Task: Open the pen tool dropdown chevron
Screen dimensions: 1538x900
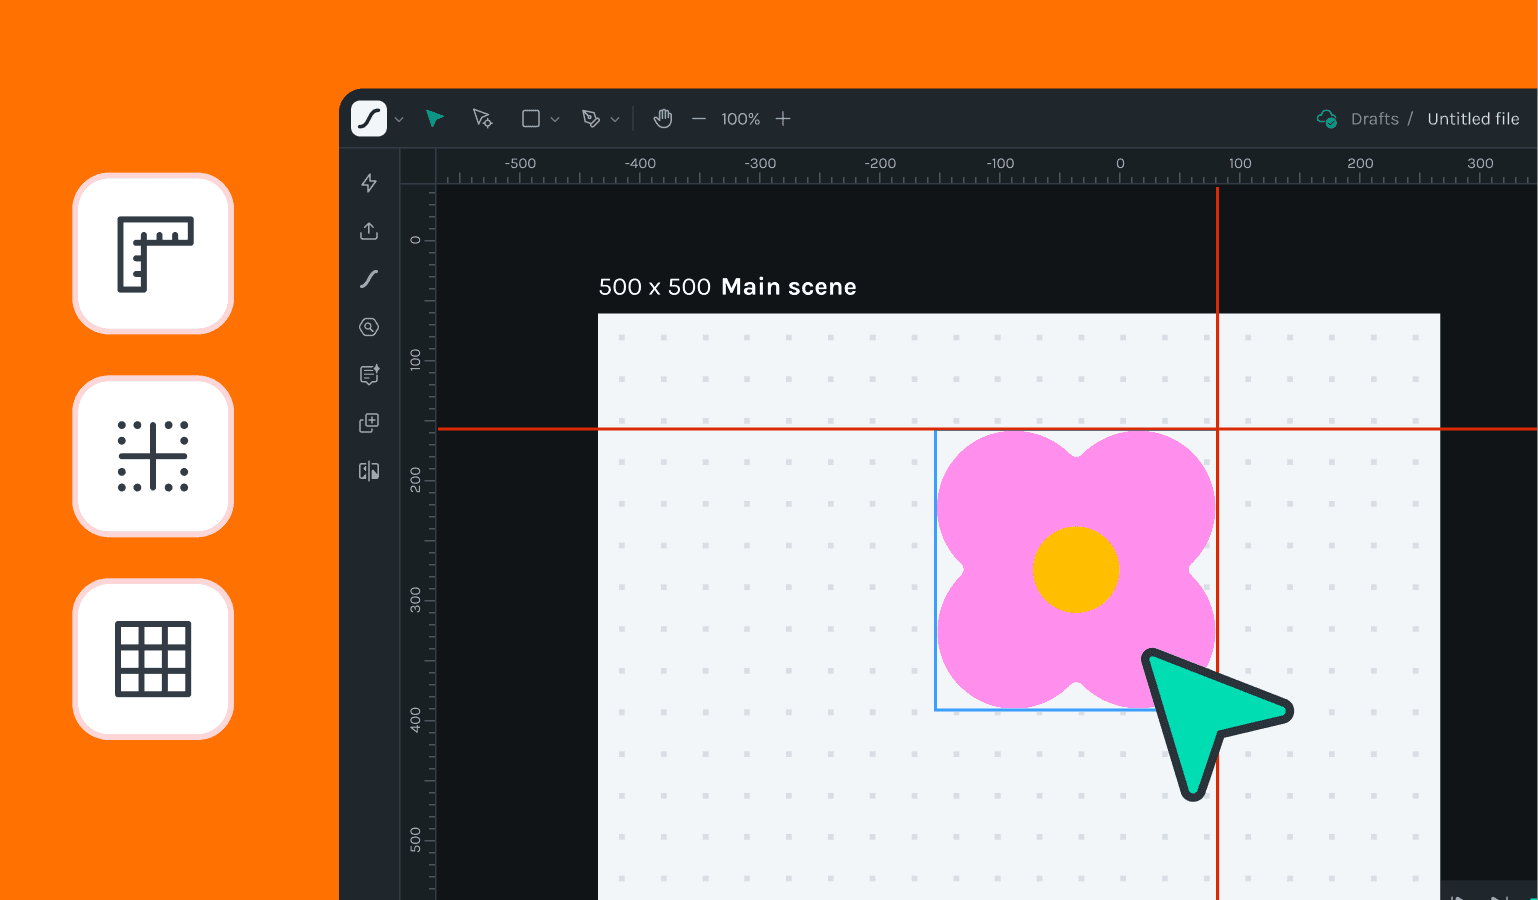Action: pyautogui.click(x=617, y=118)
